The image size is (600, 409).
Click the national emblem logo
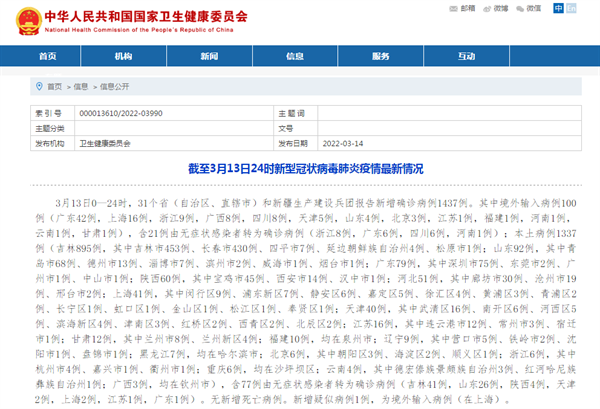pyautogui.click(x=29, y=21)
